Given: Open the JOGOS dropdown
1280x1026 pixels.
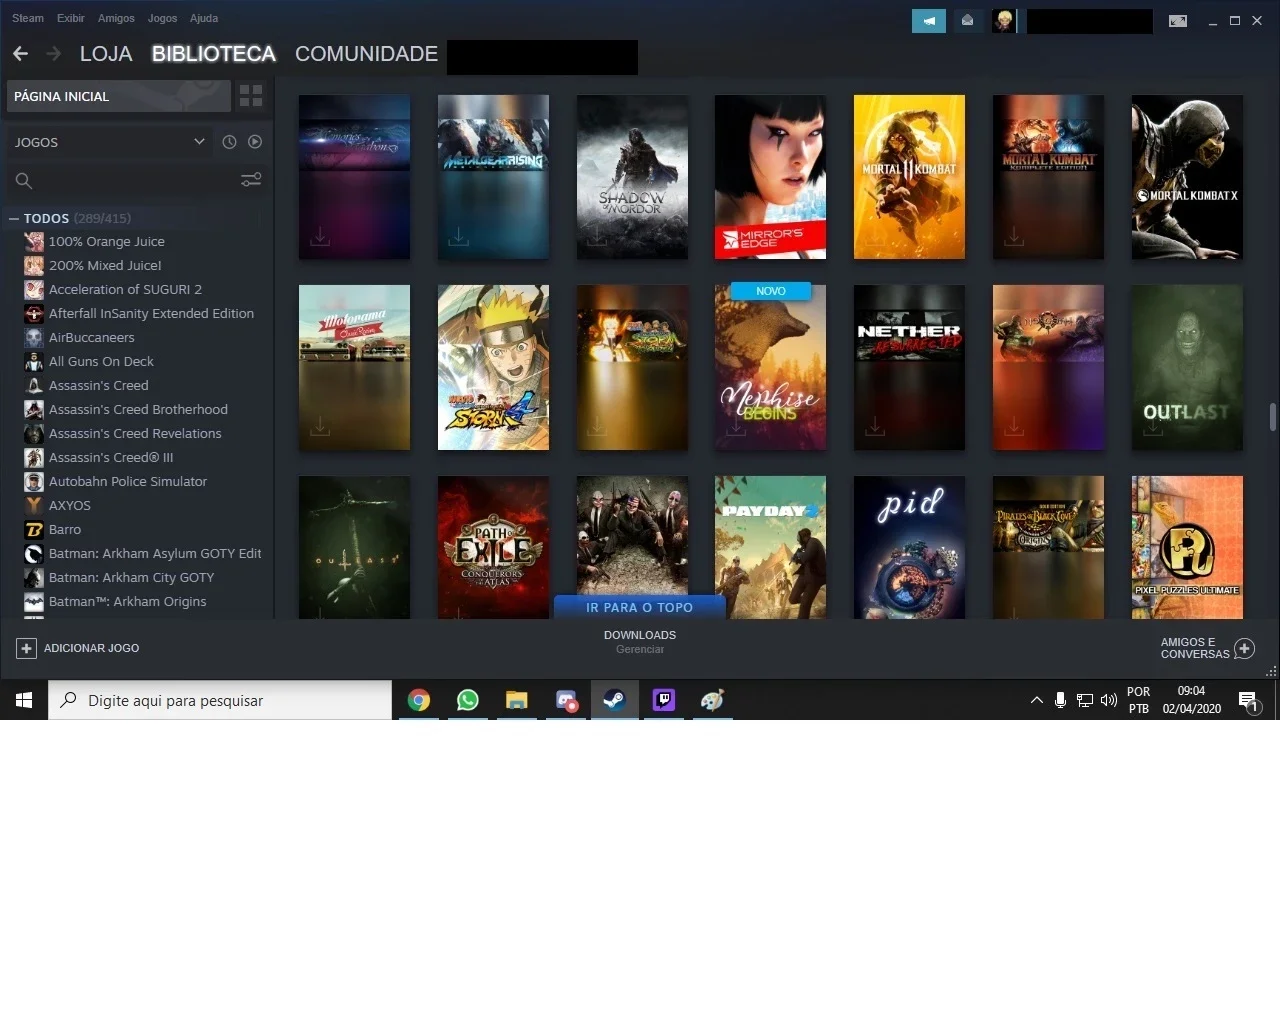Looking at the screenshot, I should (109, 142).
